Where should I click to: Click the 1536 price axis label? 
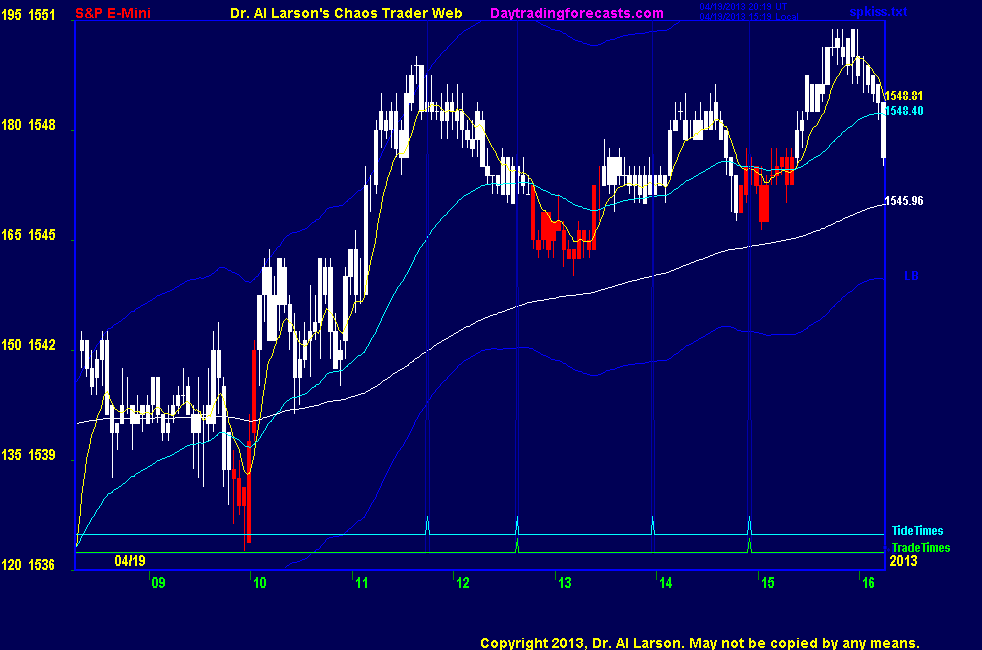42,565
